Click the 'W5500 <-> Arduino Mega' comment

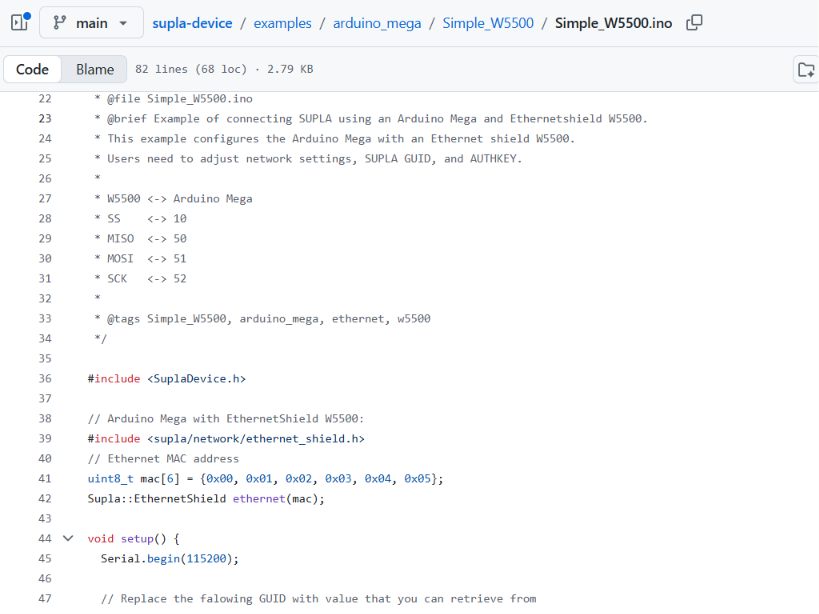(180, 198)
